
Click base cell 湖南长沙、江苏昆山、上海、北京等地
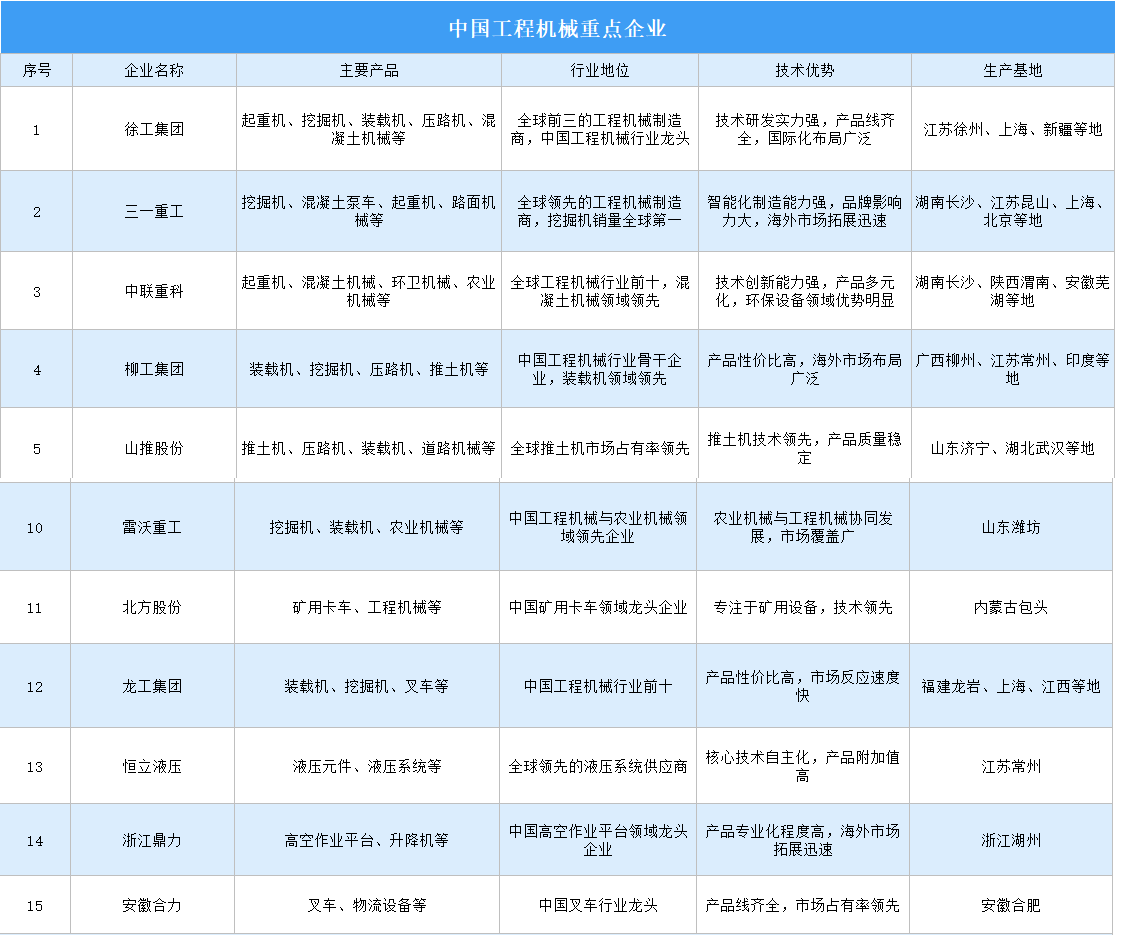[1013, 211]
